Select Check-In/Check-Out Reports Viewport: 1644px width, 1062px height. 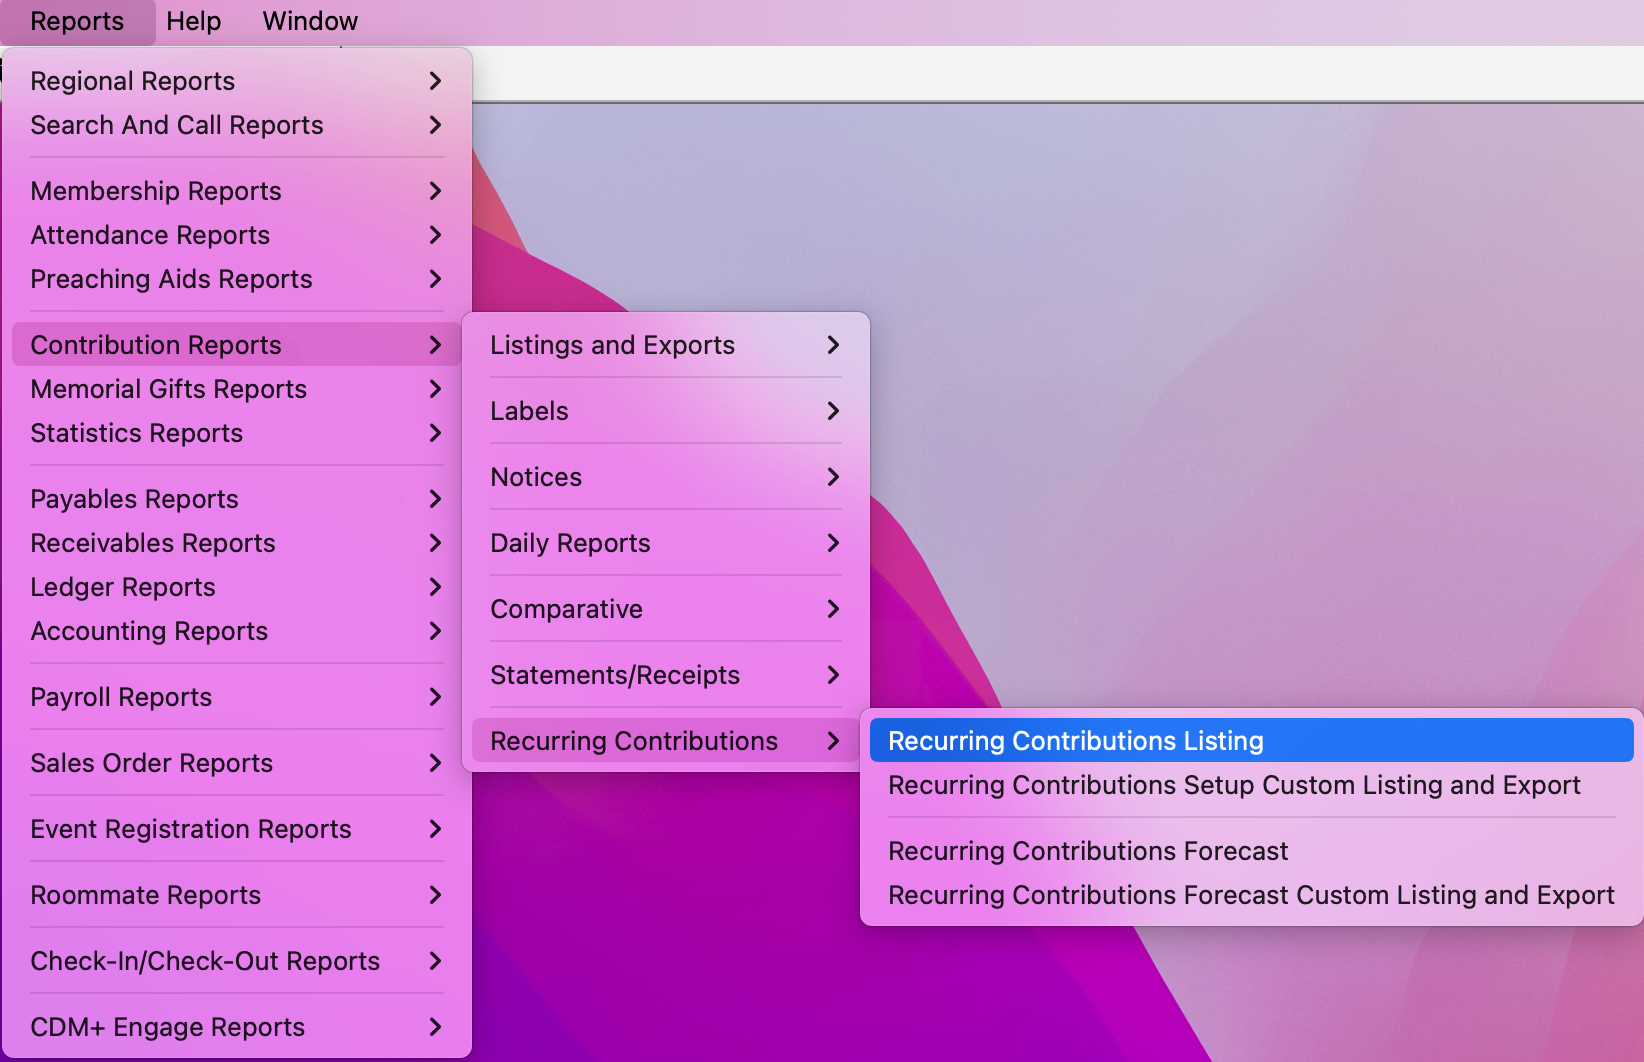coord(204,961)
